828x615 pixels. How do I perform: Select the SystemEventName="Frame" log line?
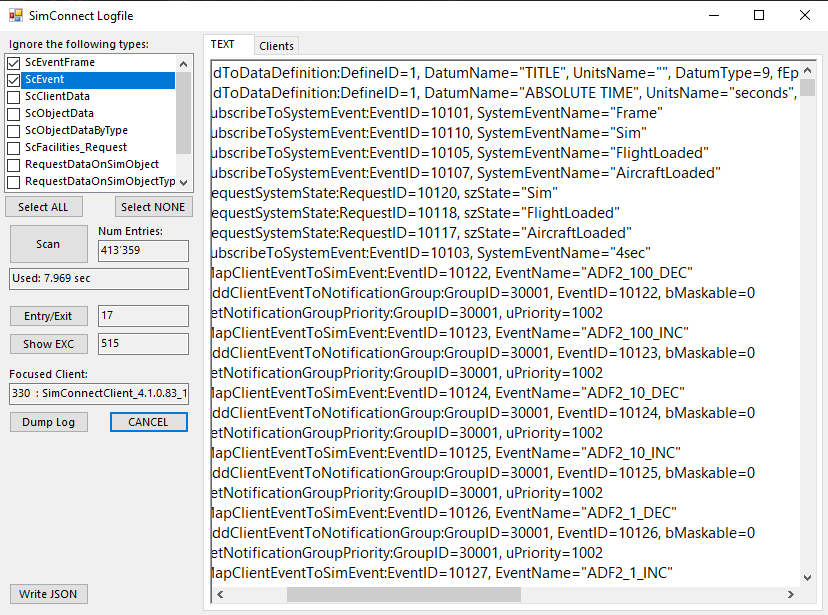tap(437, 113)
